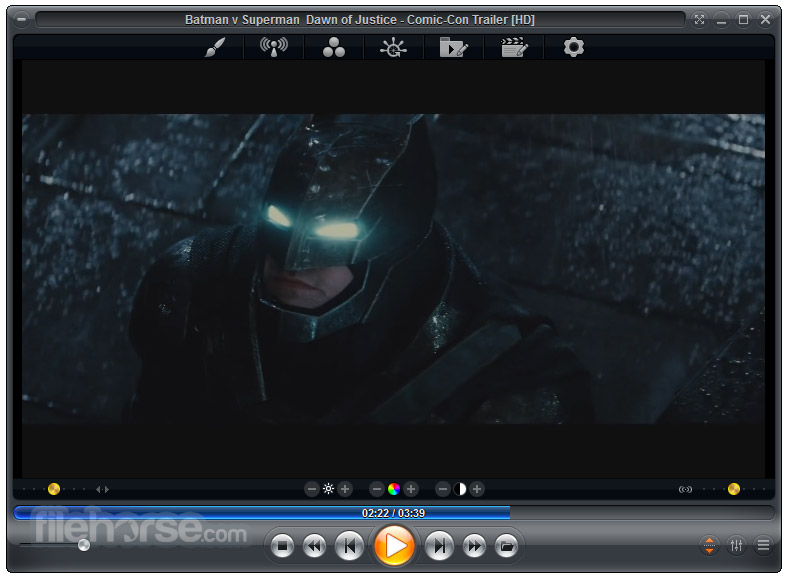Click the video title text bar

(360, 20)
